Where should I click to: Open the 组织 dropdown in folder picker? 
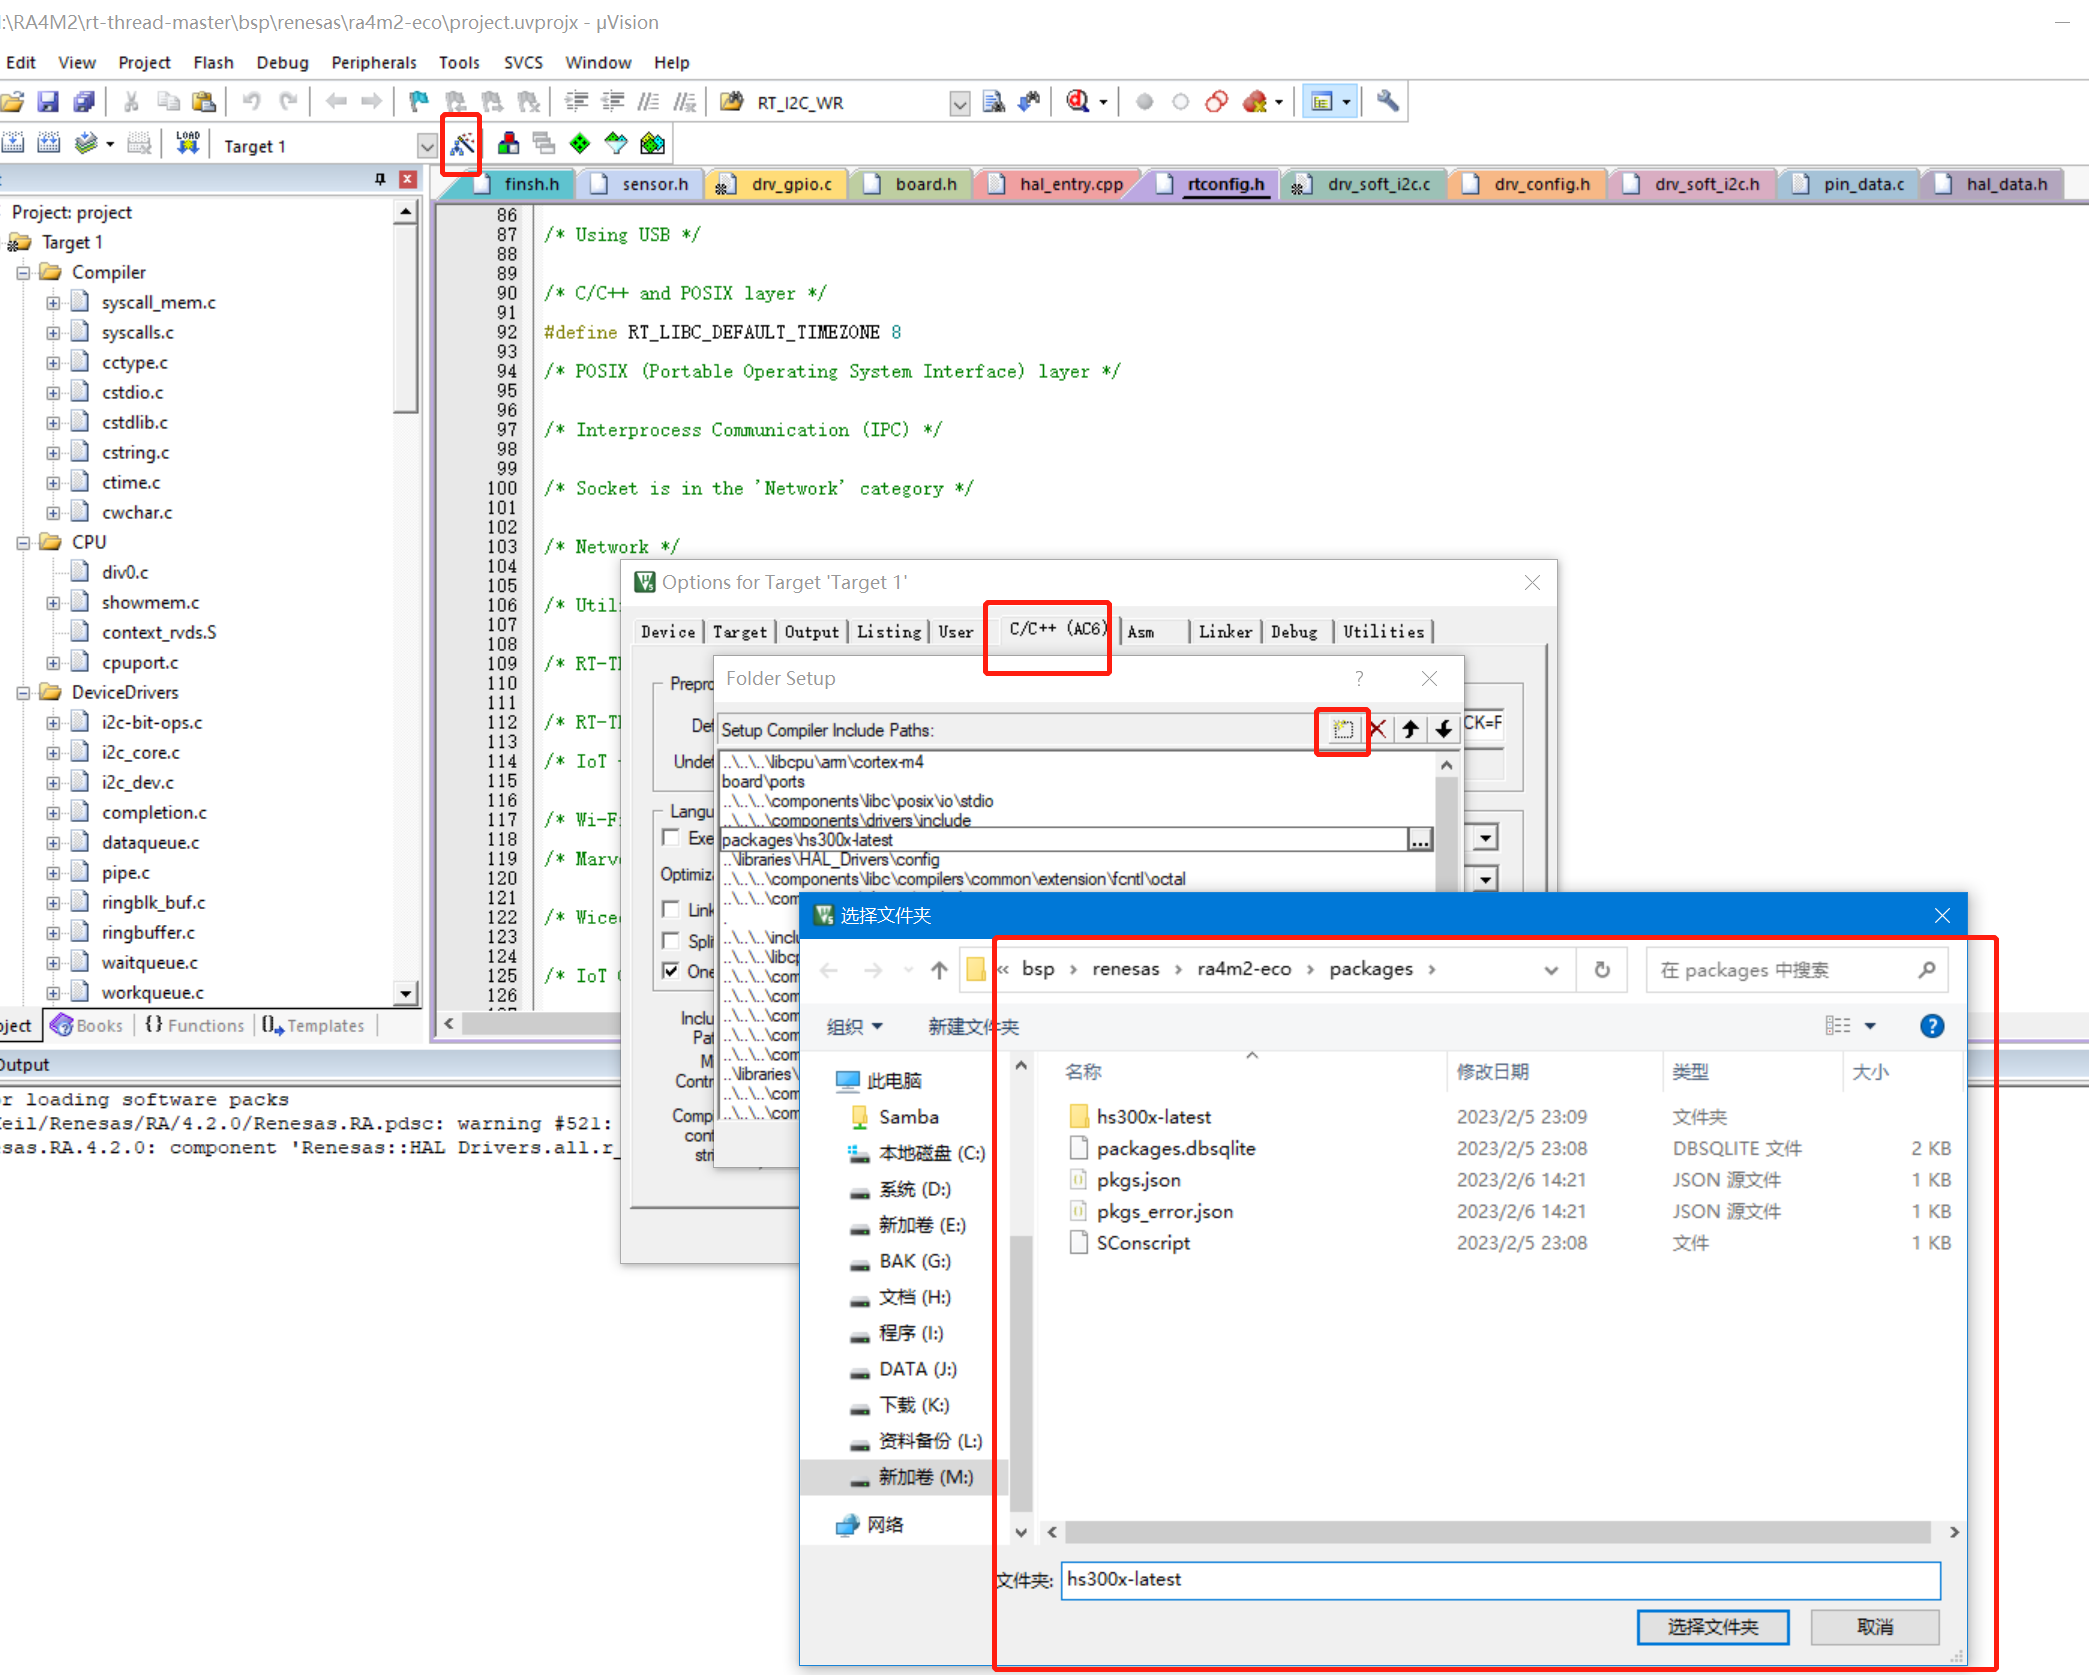(x=854, y=1027)
